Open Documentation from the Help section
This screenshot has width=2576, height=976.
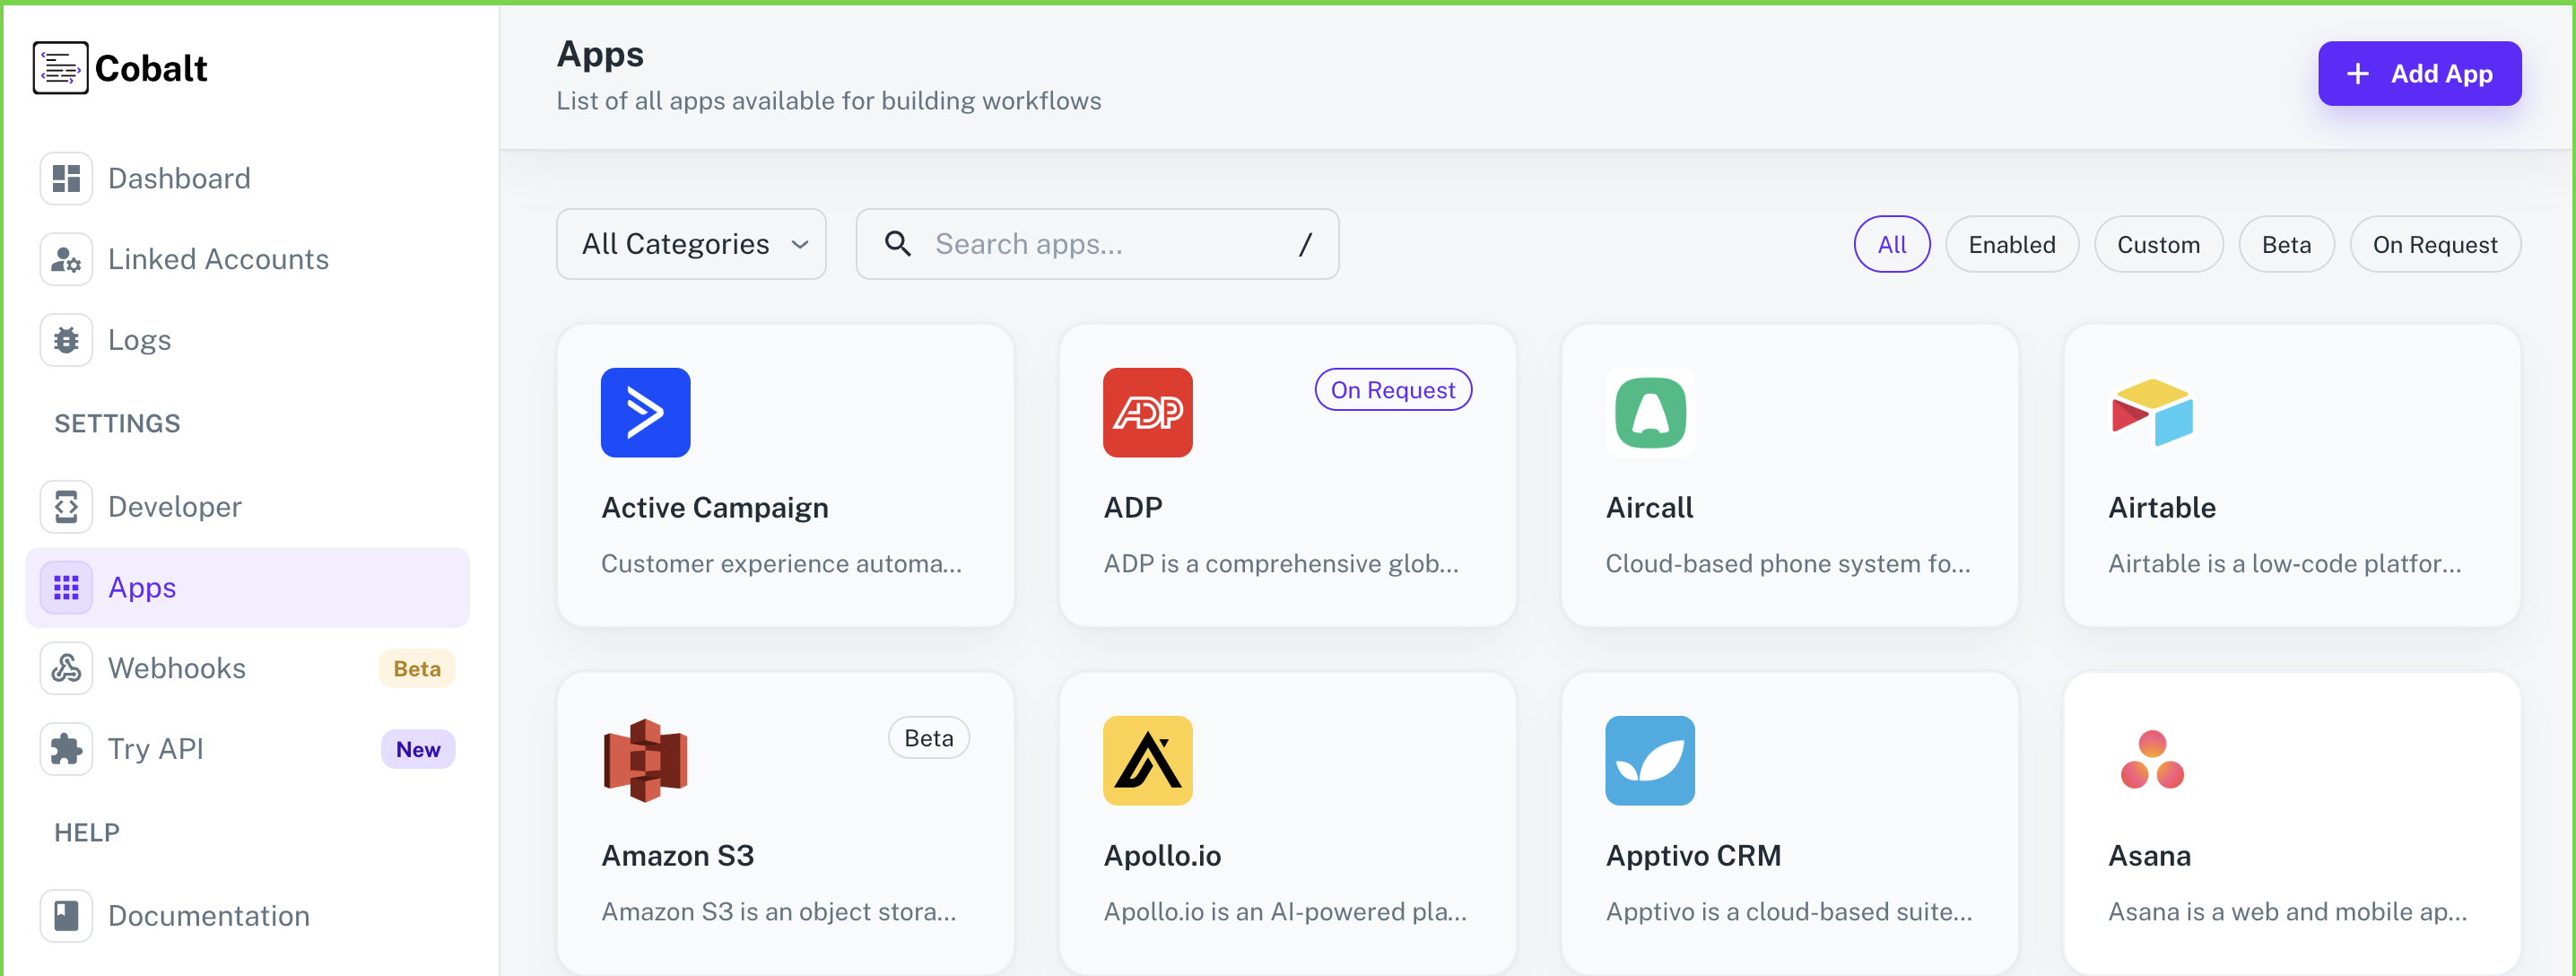tap(209, 915)
